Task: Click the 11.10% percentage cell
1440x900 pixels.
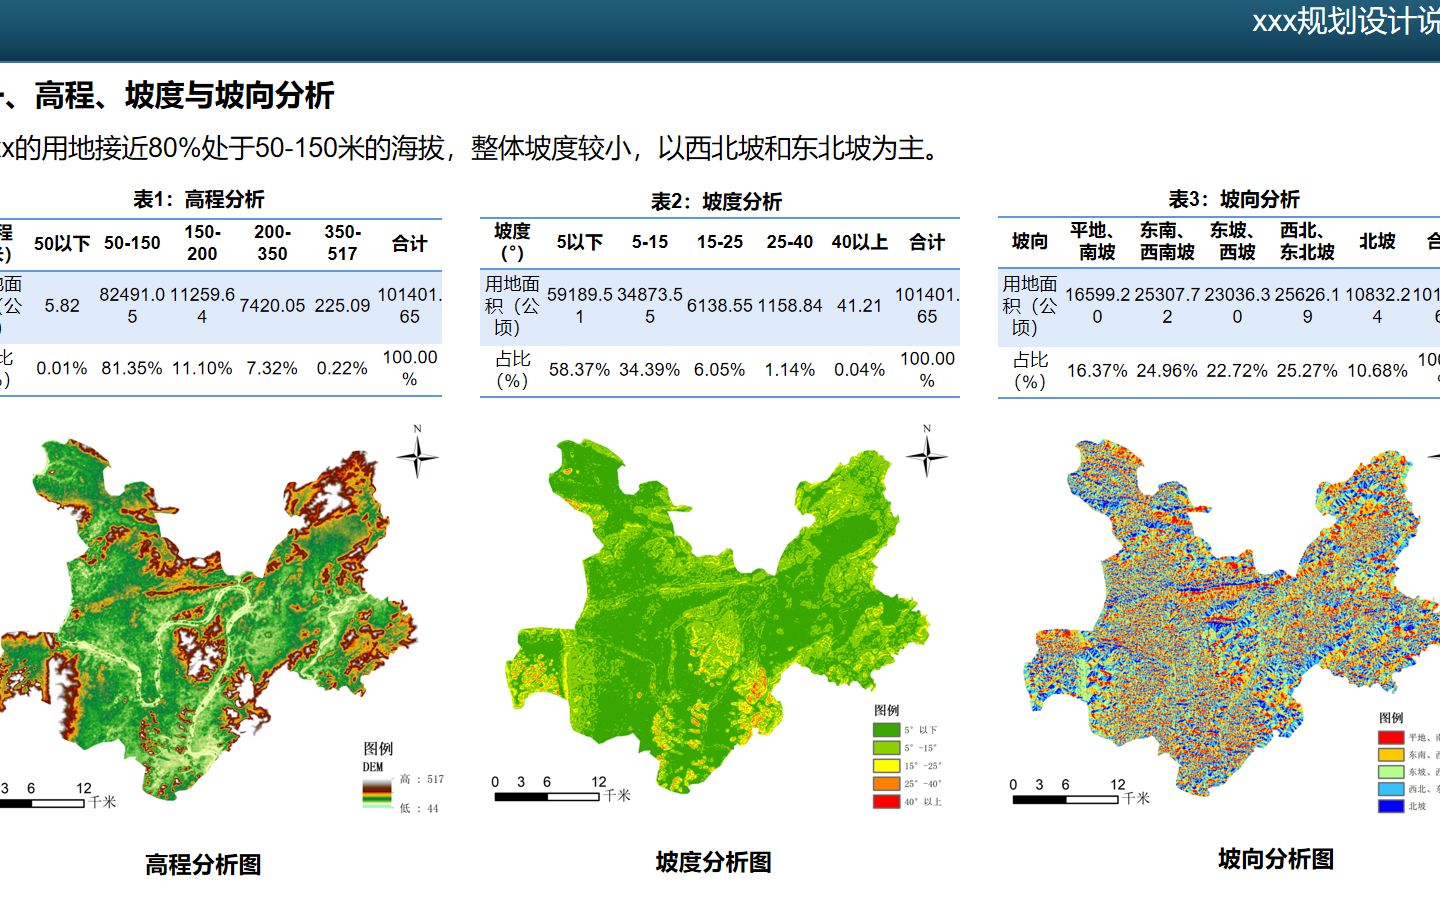Action: pos(202,368)
